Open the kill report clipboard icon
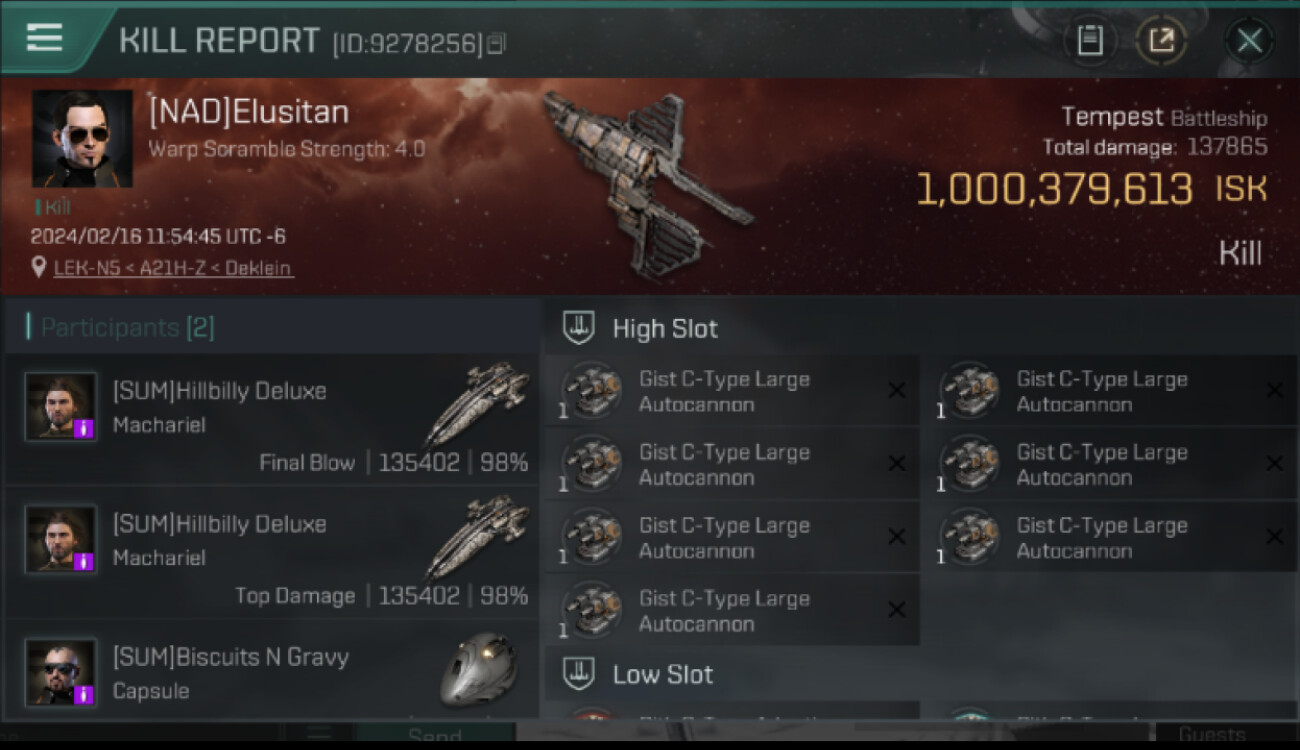The height and width of the screenshot is (750, 1300). (1089, 40)
